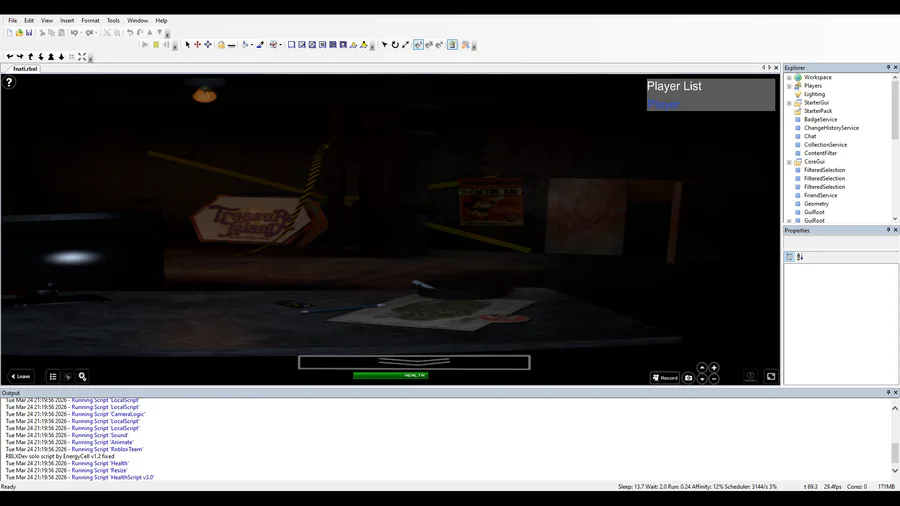The height and width of the screenshot is (506, 900).
Task: Click the Open file folder icon
Action: (19, 33)
